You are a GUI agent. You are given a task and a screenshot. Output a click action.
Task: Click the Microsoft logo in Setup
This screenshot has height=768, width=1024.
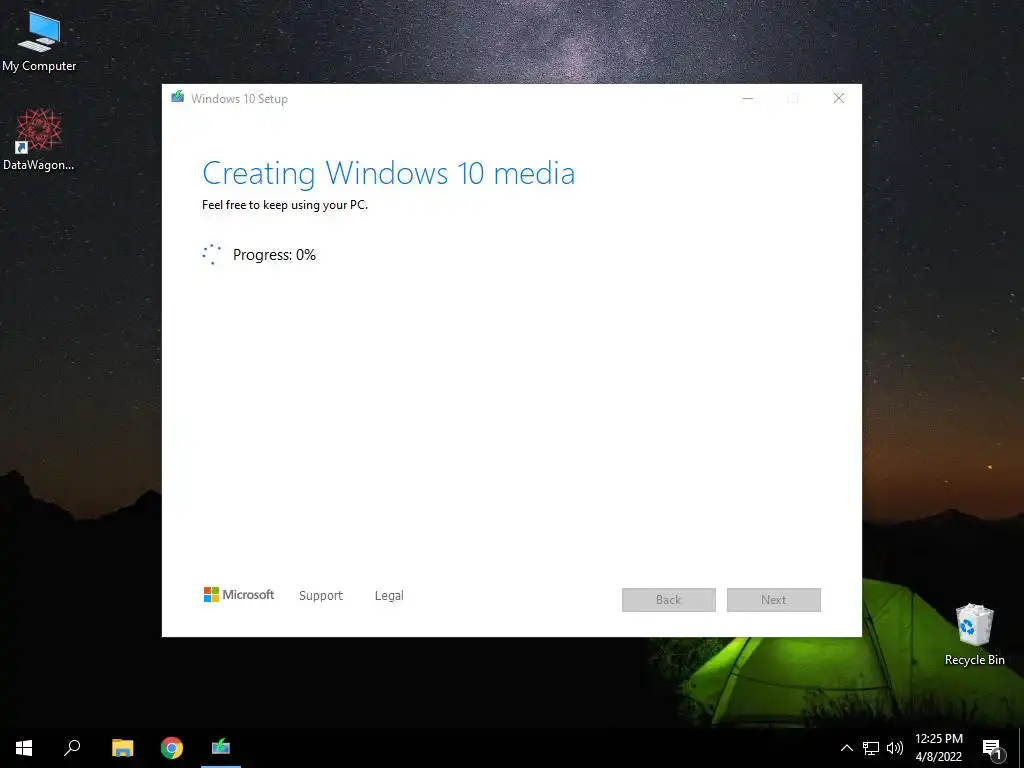238,594
